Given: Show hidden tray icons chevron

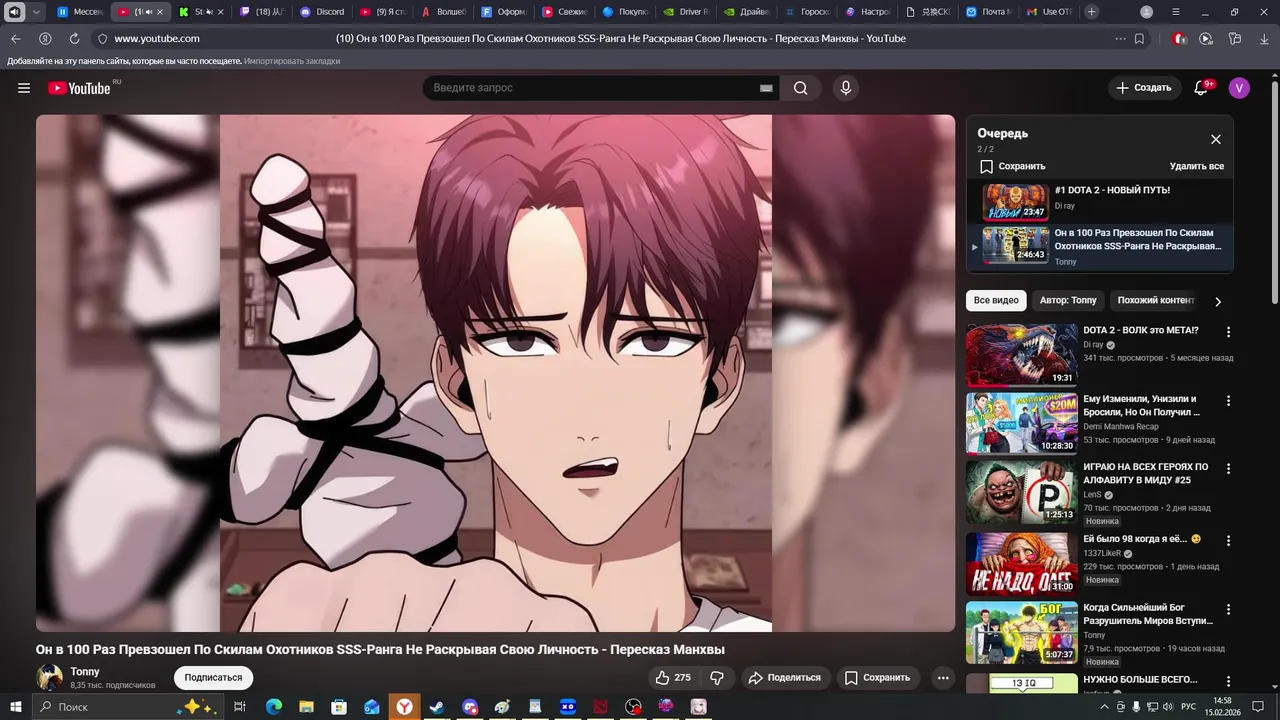Looking at the screenshot, I should (x=1105, y=707).
